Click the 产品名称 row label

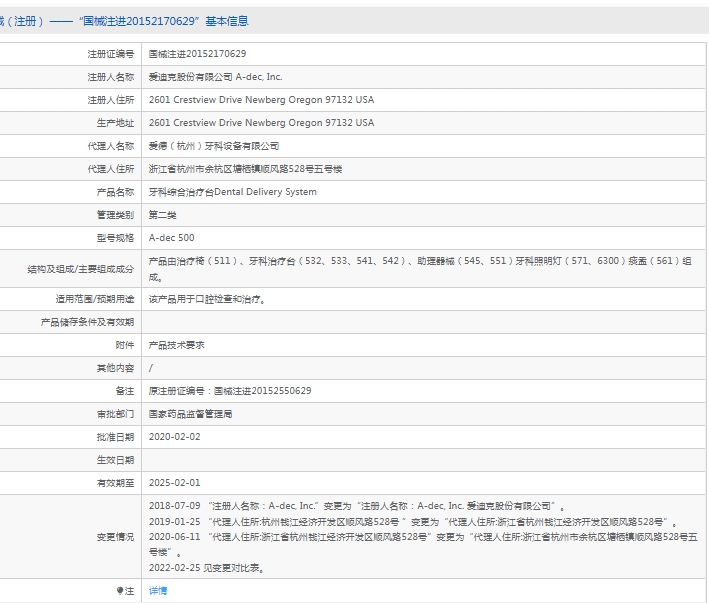click(115, 192)
